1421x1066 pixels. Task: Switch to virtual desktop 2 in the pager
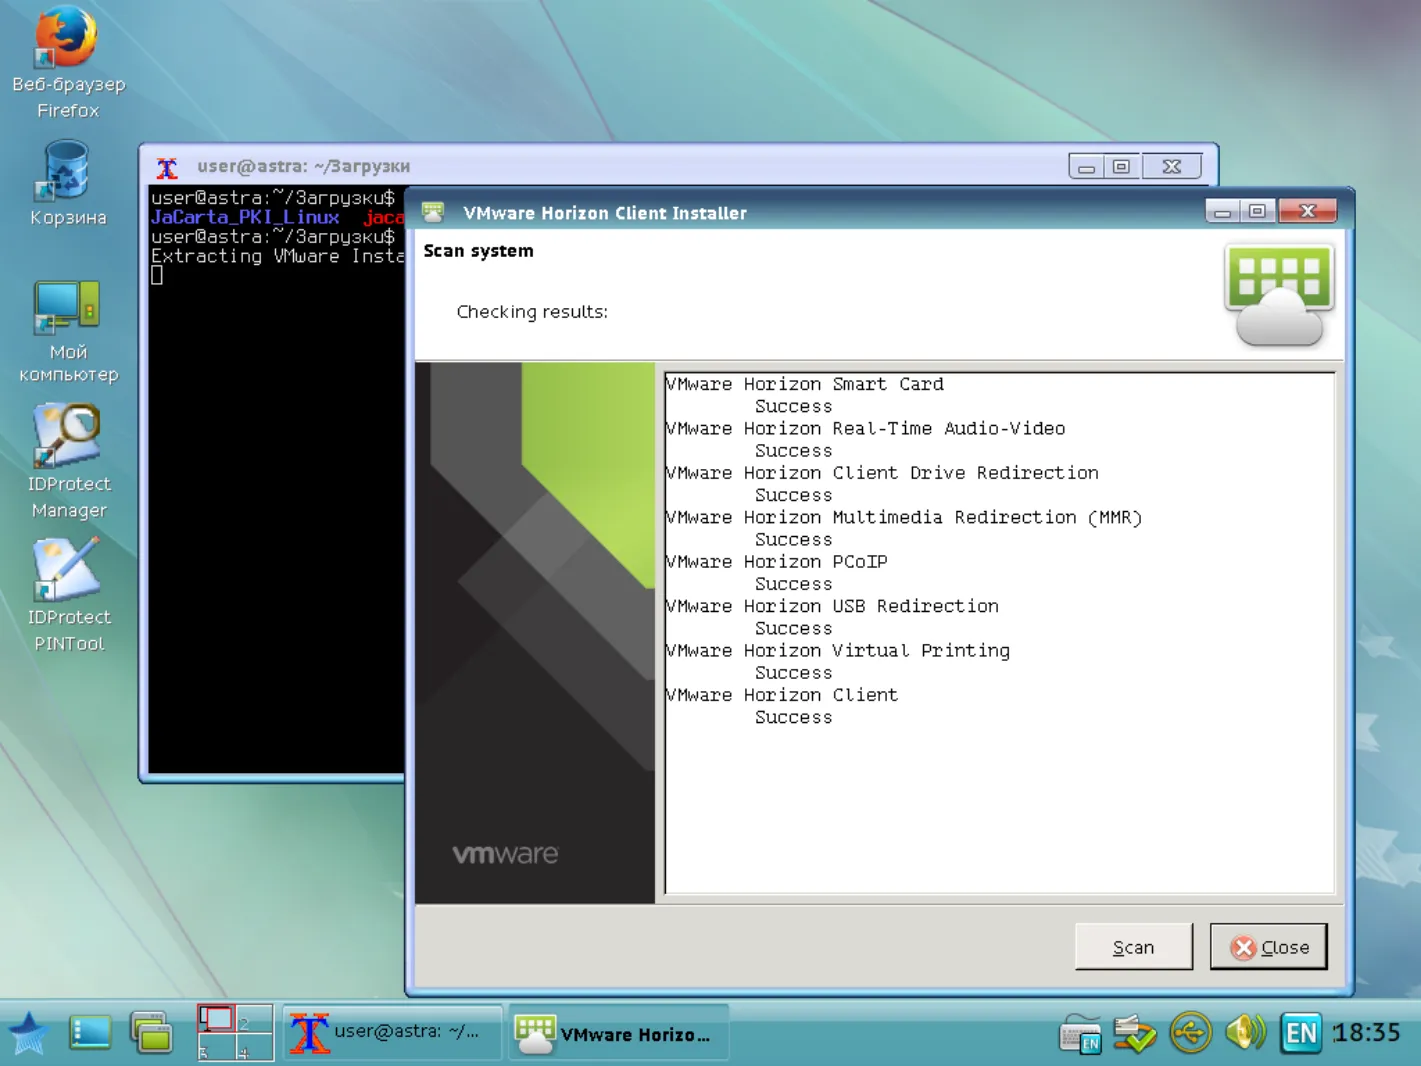click(255, 1019)
